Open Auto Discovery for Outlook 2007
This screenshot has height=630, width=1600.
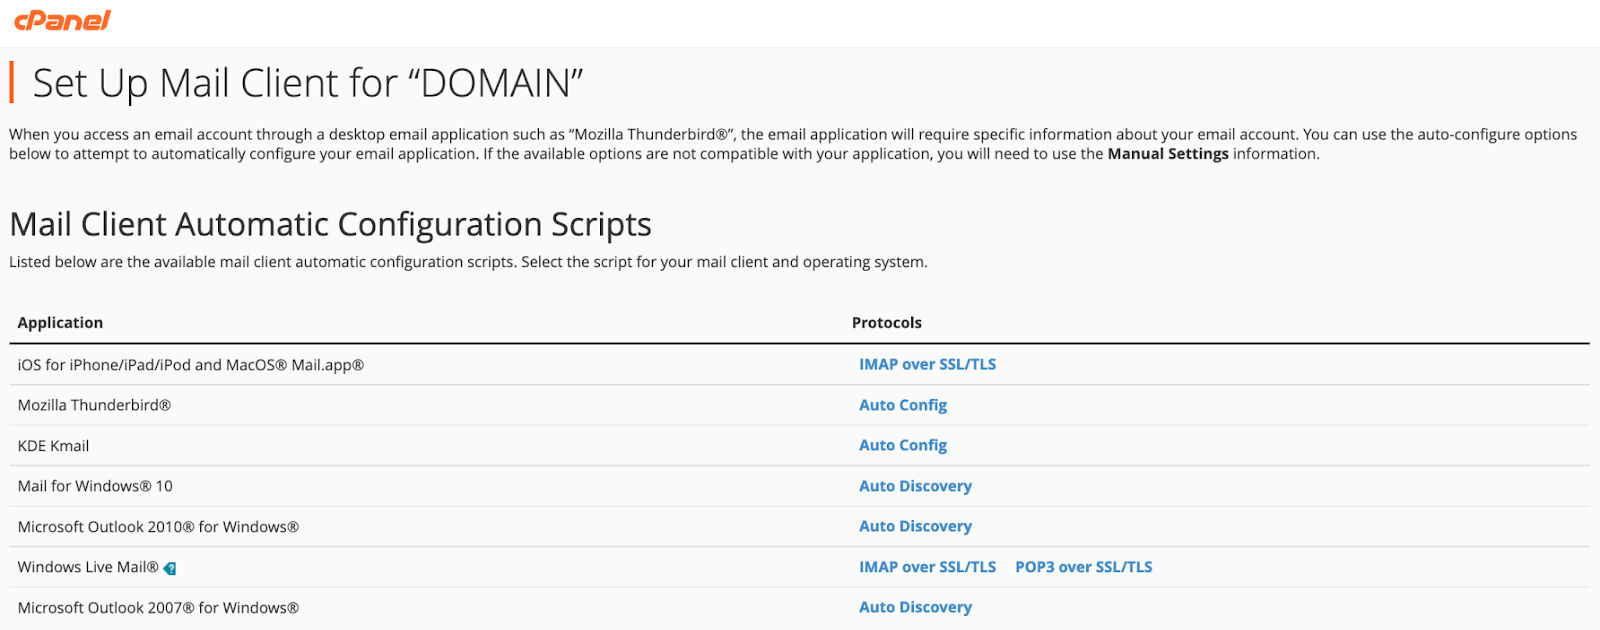[915, 607]
